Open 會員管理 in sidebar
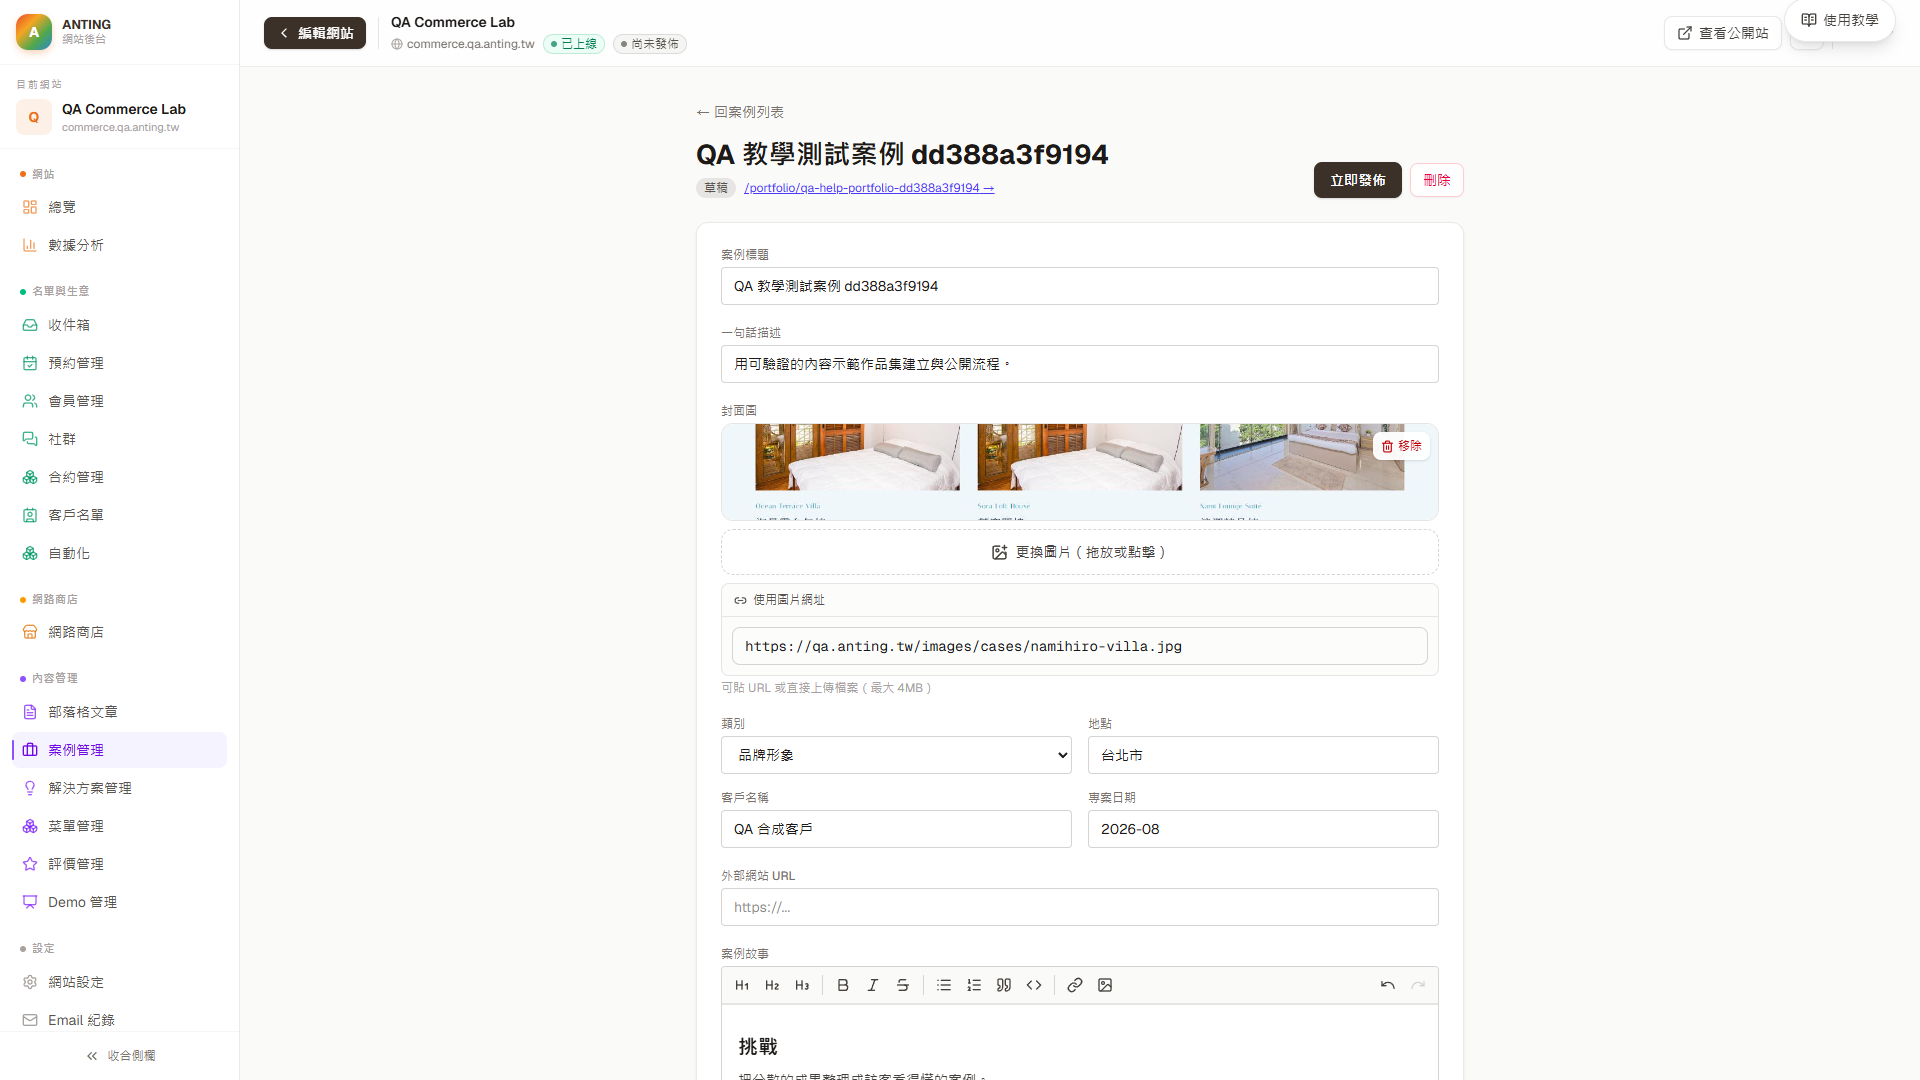The width and height of the screenshot is (1920, 1080). (x=120, y=401)
